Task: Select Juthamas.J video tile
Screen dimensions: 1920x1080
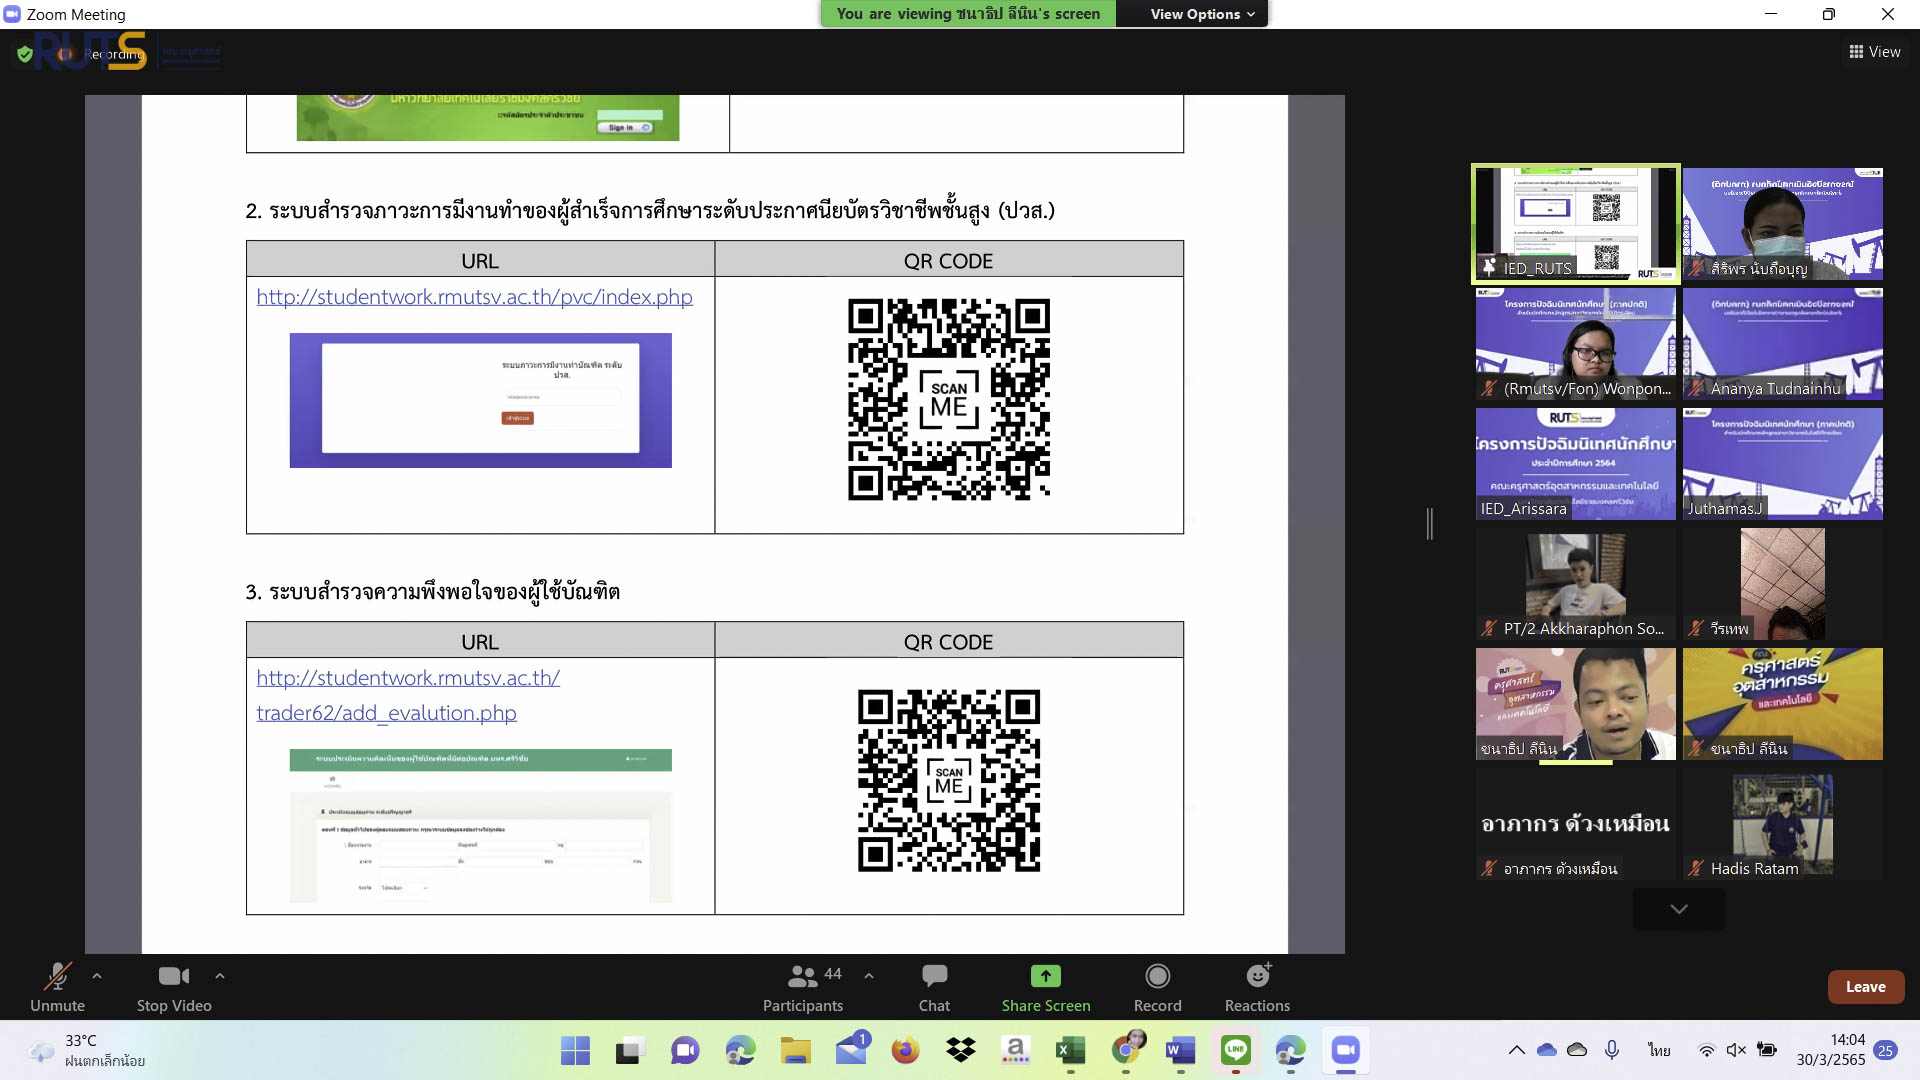Action: (1782, 464)
